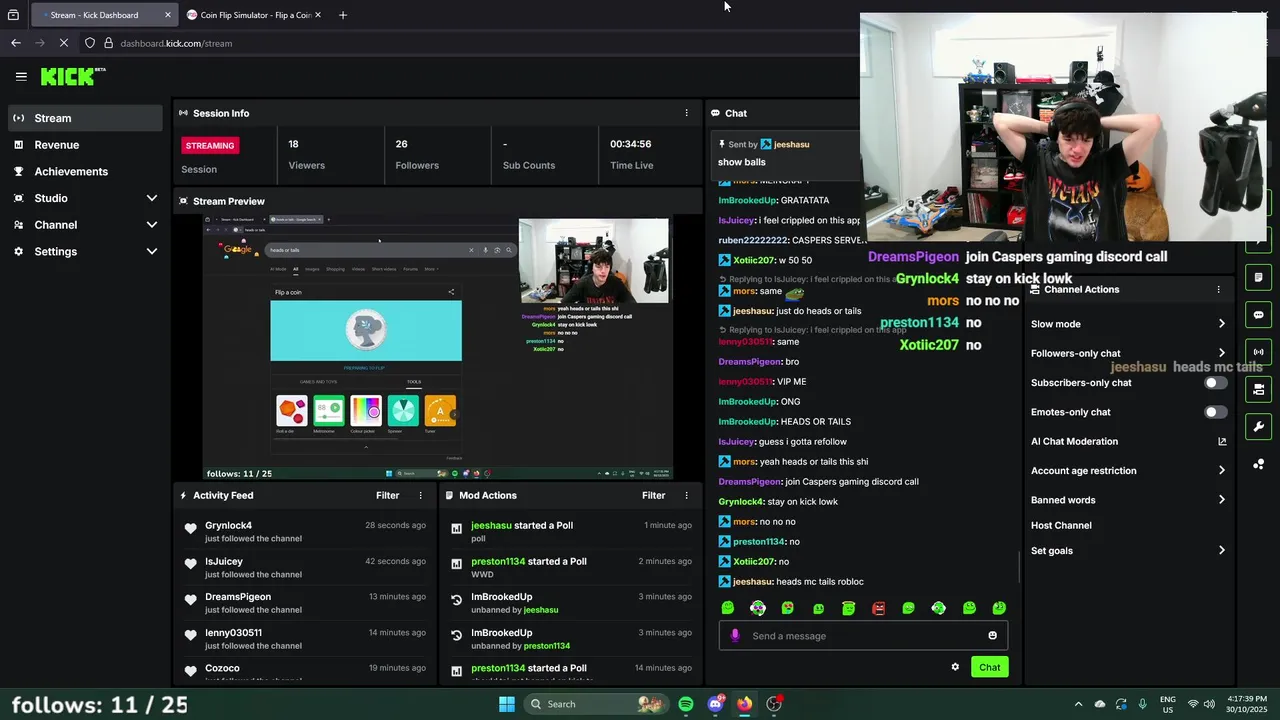Click the tracking protection shield icon

[90, 43]
